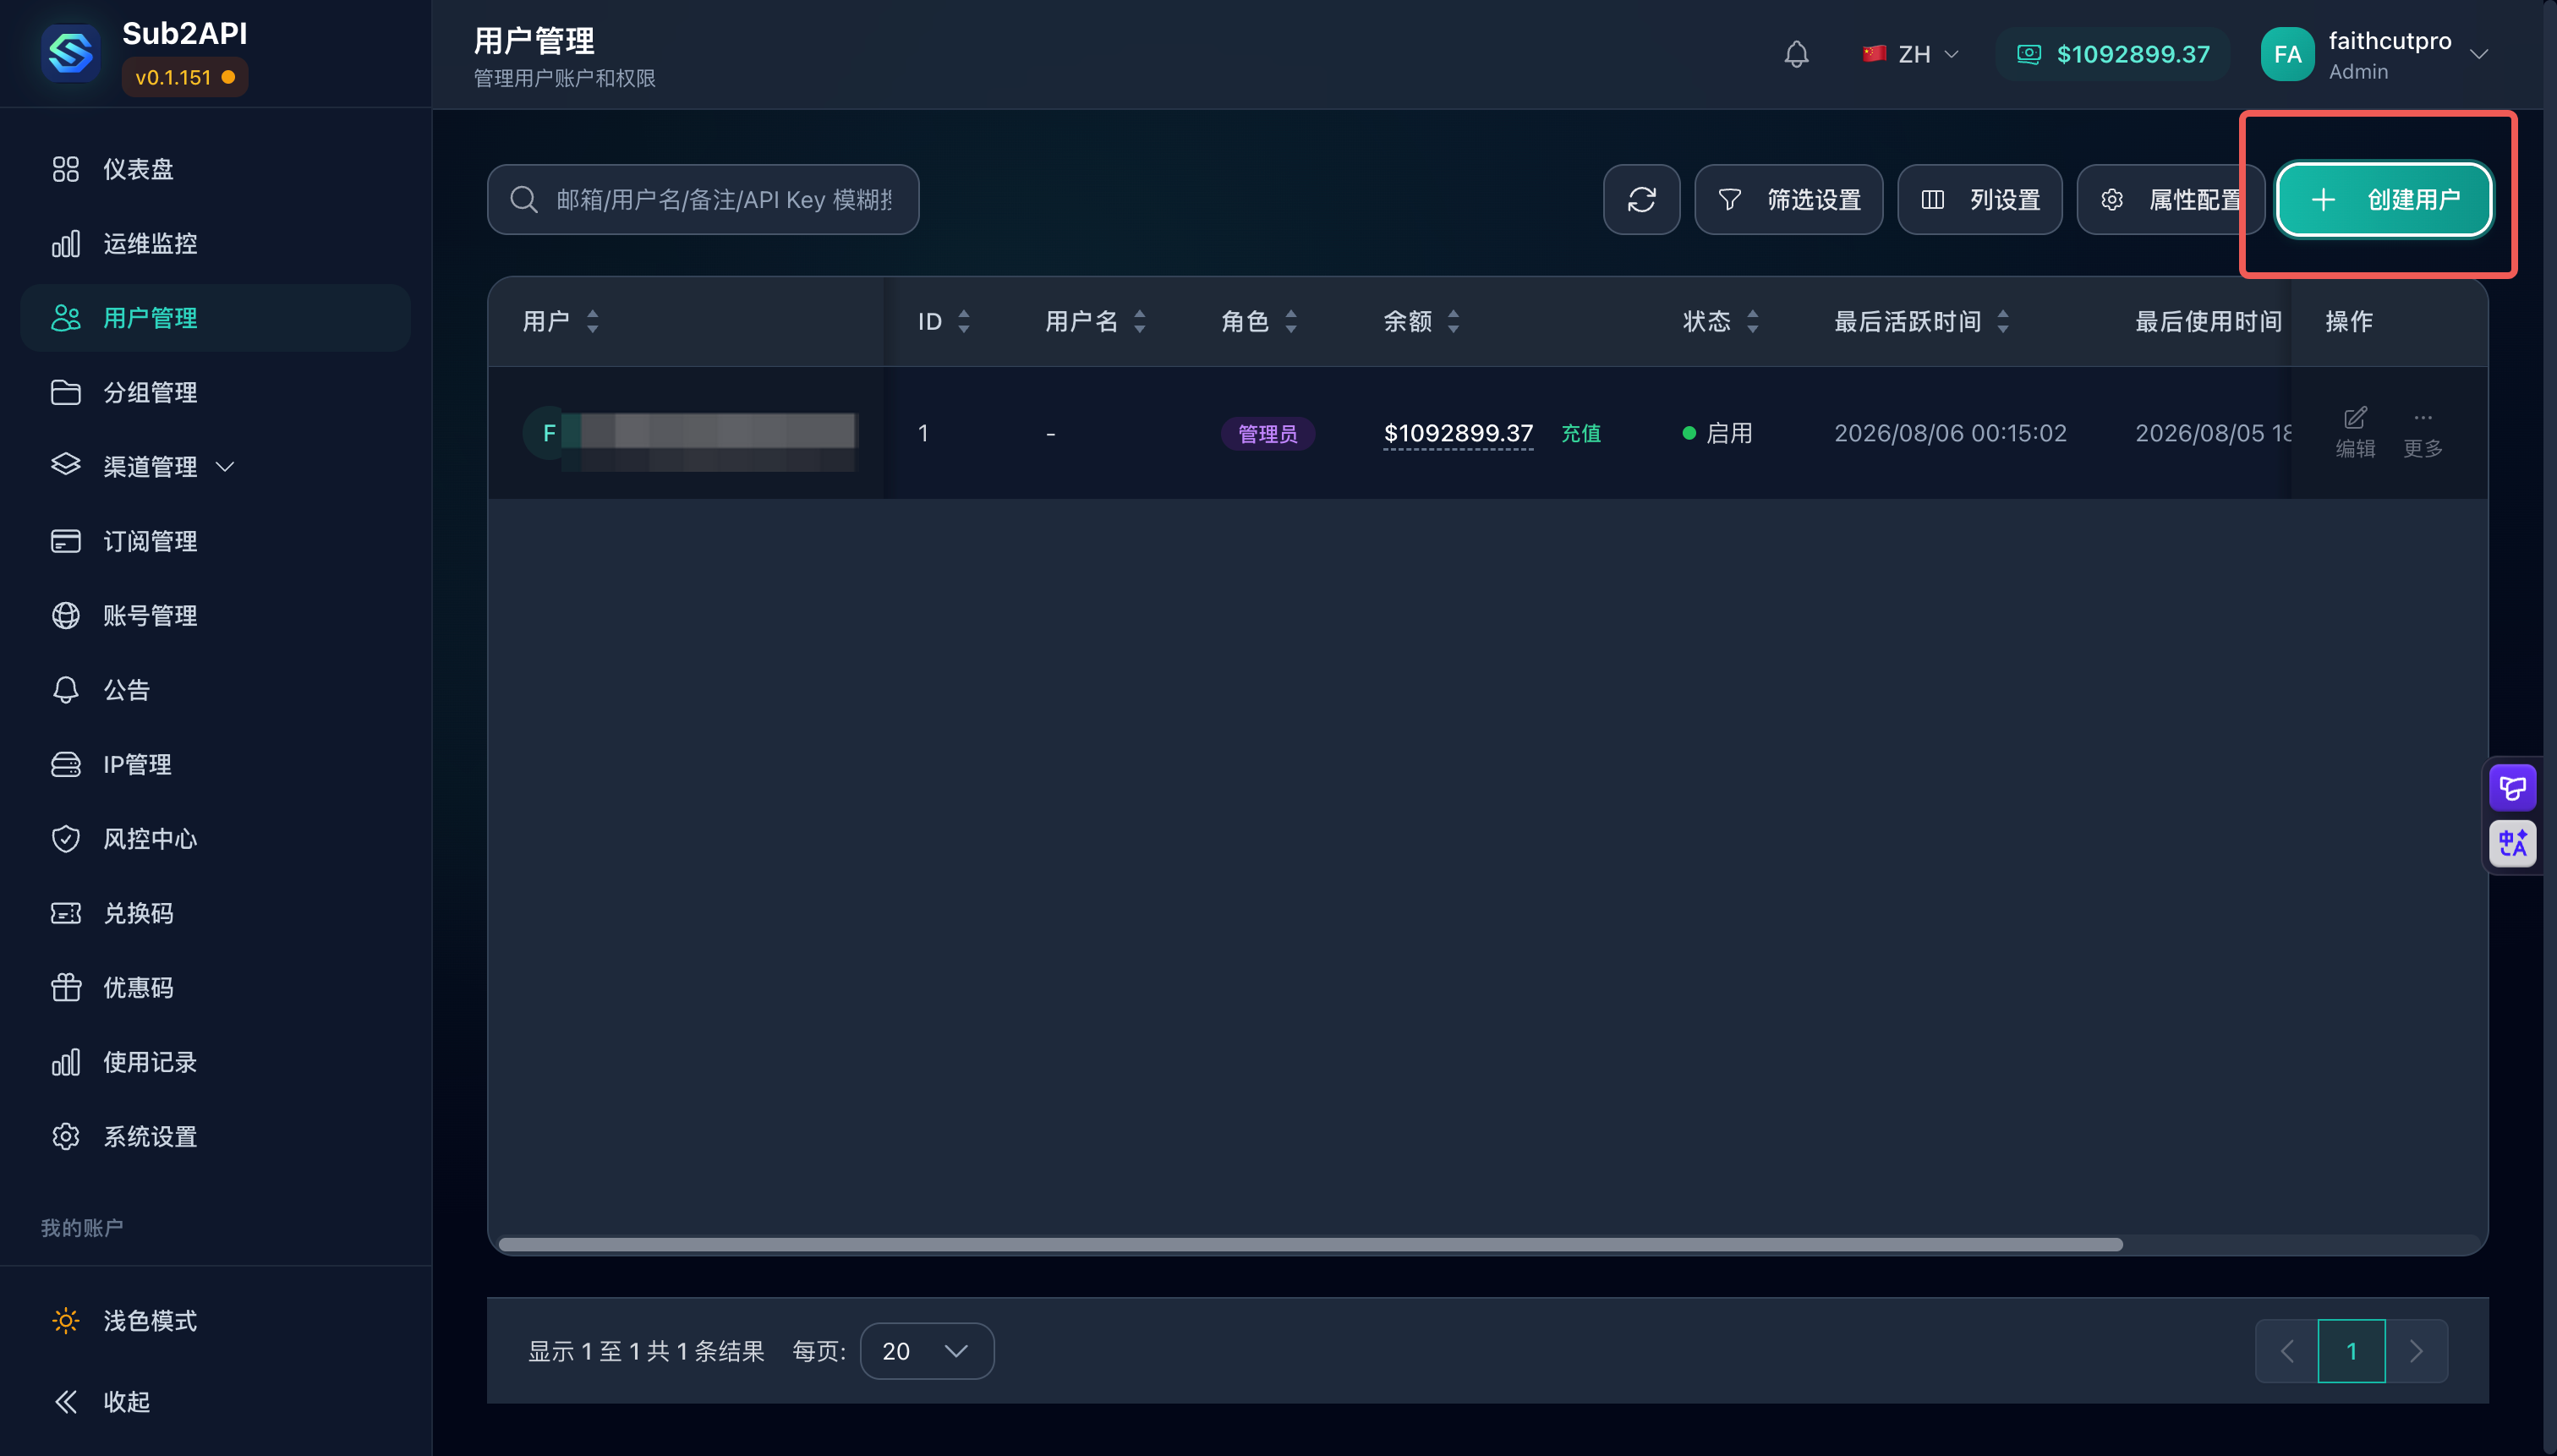Open 属性配置 attribute configuration
The width and height of the screenshot is (2557, 1456).
point(2170,200)
